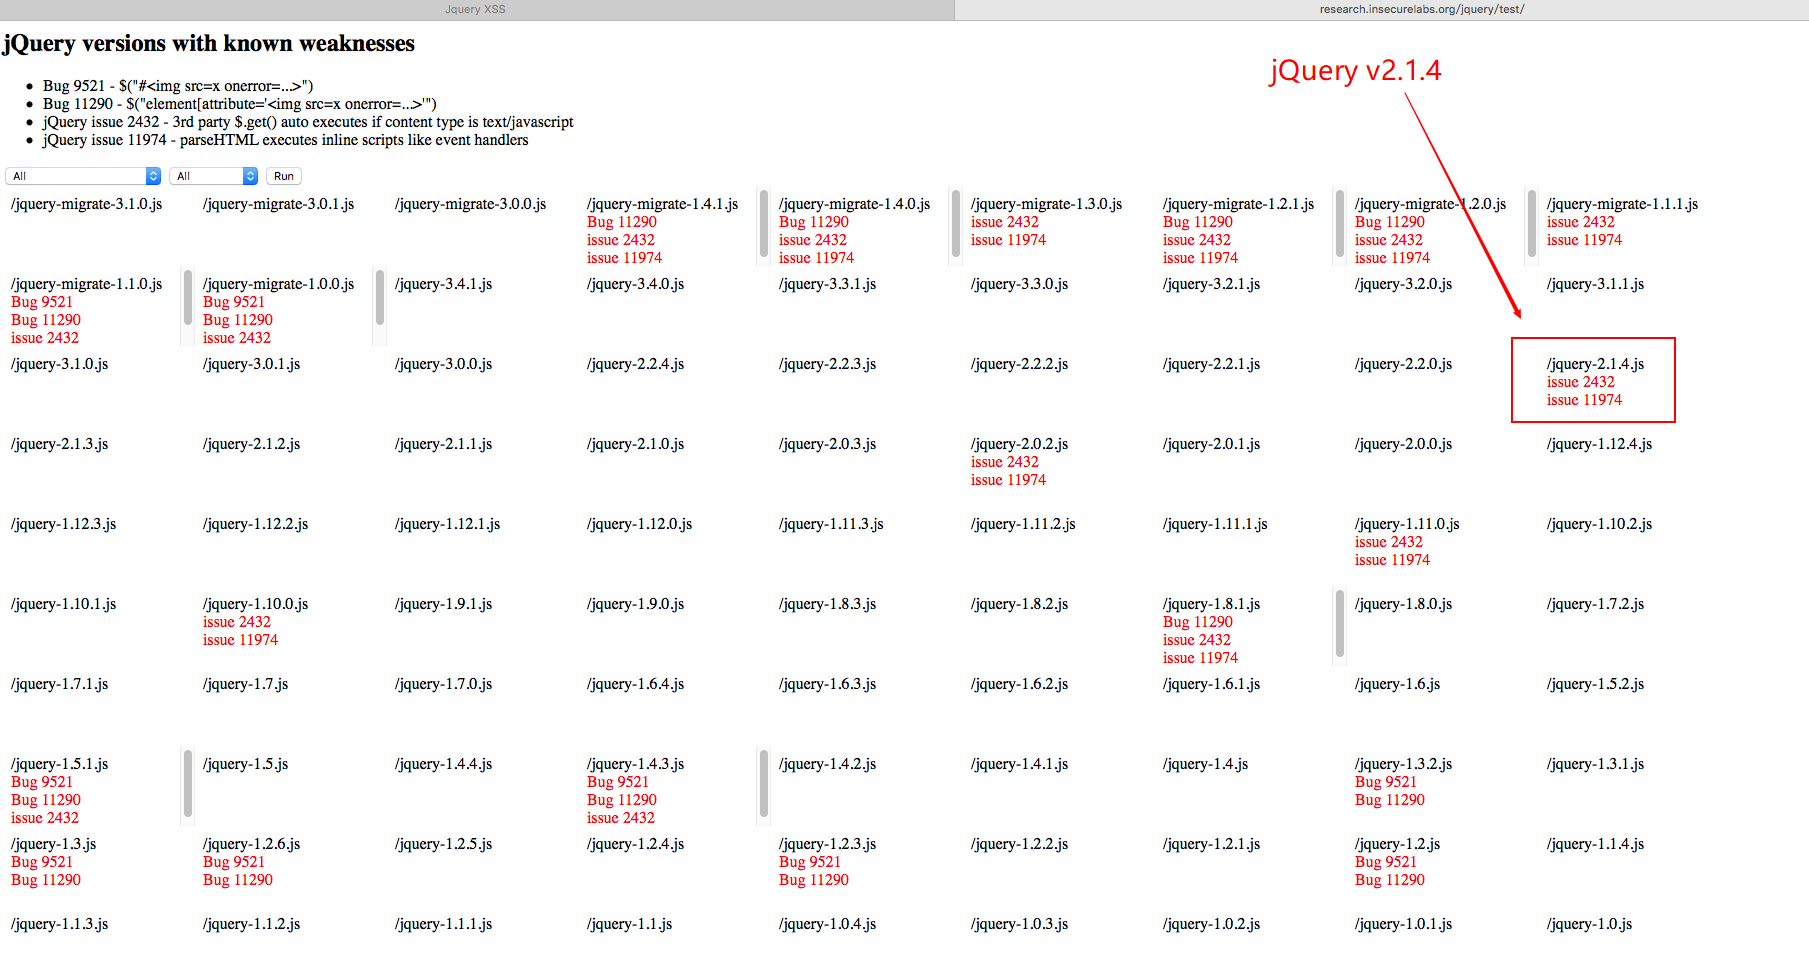Click the /jquery-1.0.js entry
1809x962 pixels.
(1589, 924)
